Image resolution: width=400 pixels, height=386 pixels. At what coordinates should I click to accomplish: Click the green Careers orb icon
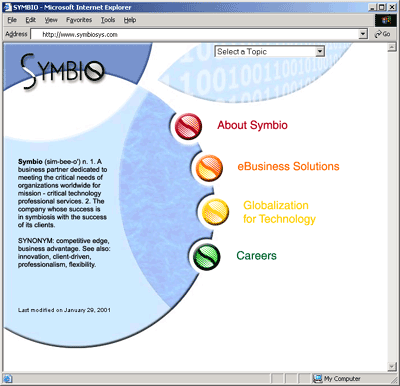pyautogui.click(x=207, y=257)
